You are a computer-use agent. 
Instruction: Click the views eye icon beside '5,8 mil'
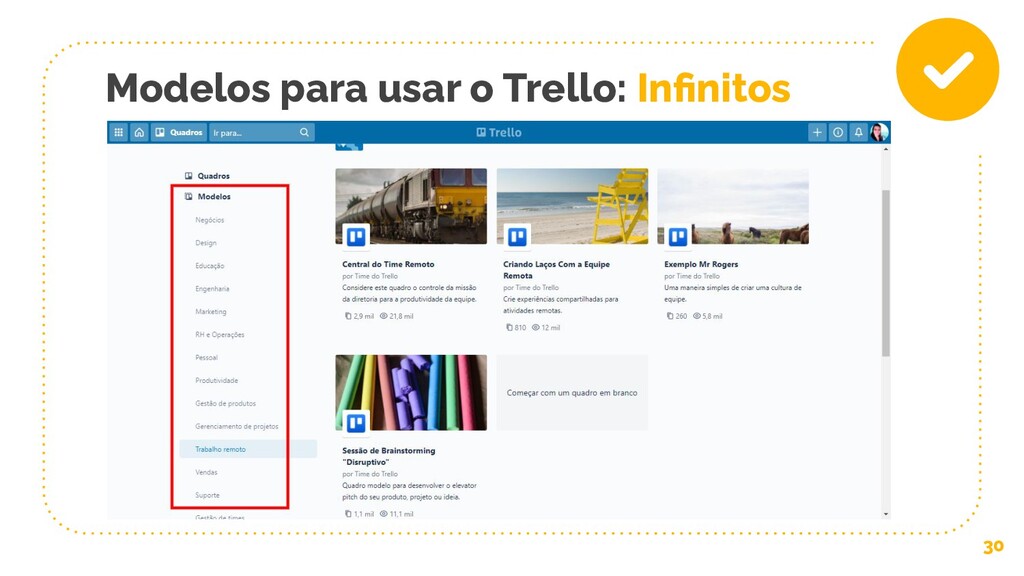697,316
